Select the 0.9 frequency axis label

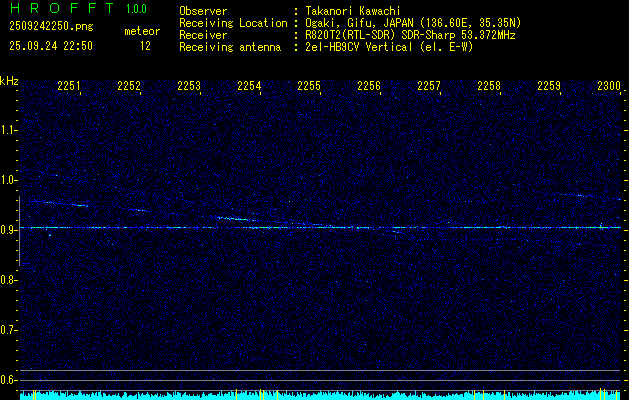(9, 229)
